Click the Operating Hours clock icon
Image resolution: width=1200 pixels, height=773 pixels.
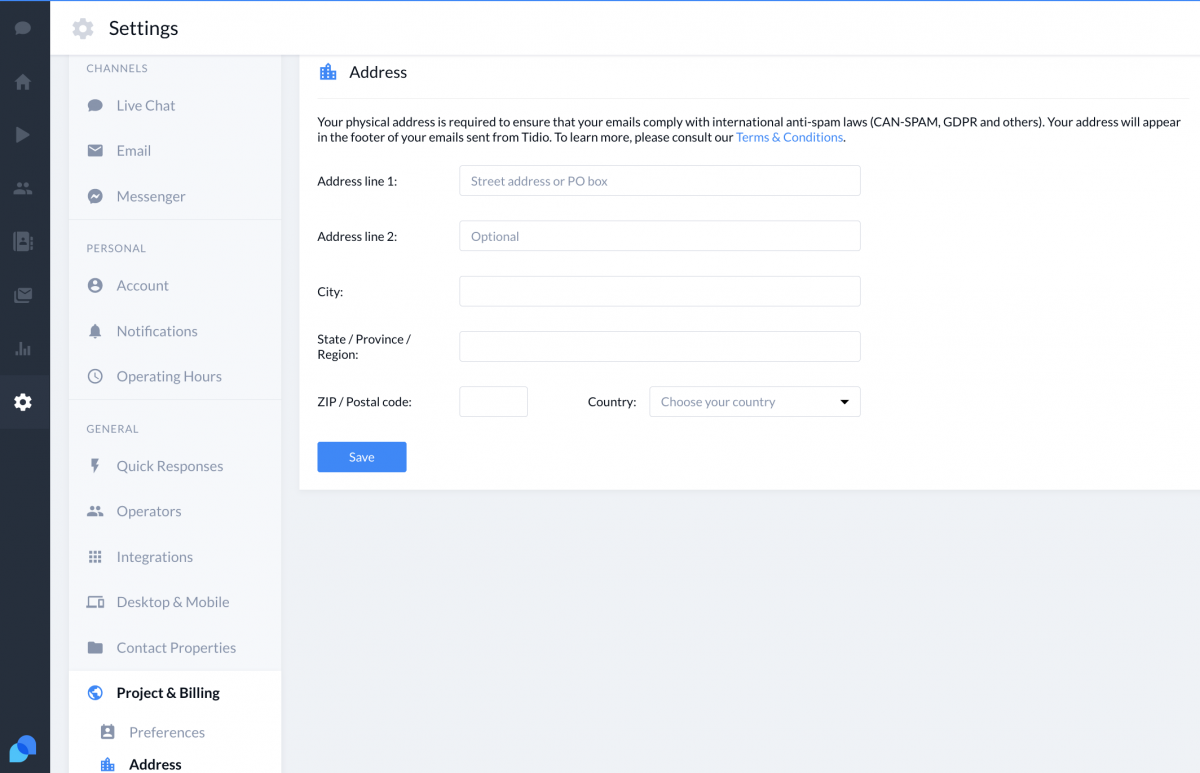(x=95, y=376)
